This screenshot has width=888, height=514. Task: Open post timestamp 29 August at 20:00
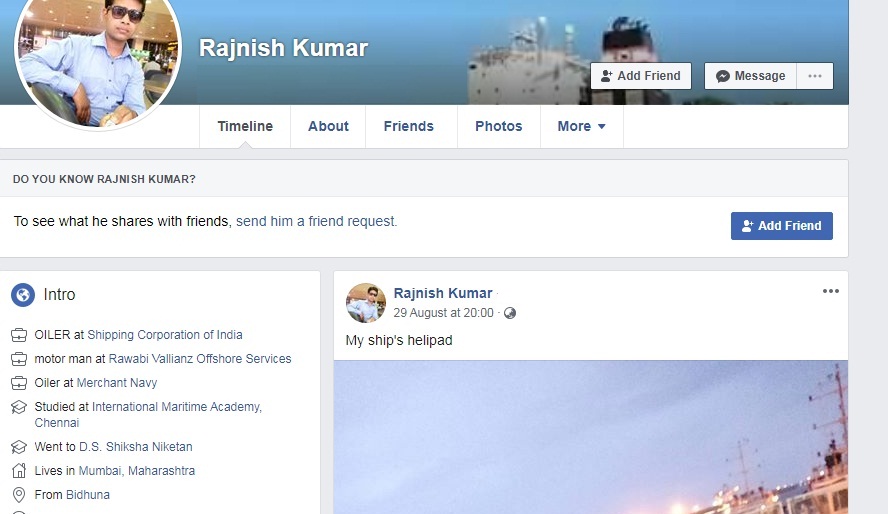pyautogui.click(x=443, y=313)
